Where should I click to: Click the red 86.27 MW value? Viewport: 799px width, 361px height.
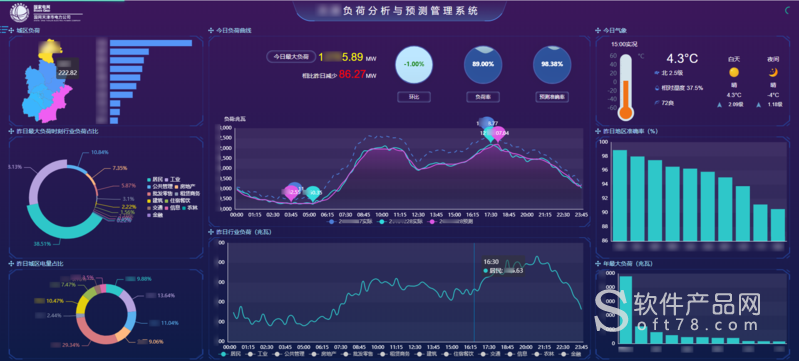352,74
